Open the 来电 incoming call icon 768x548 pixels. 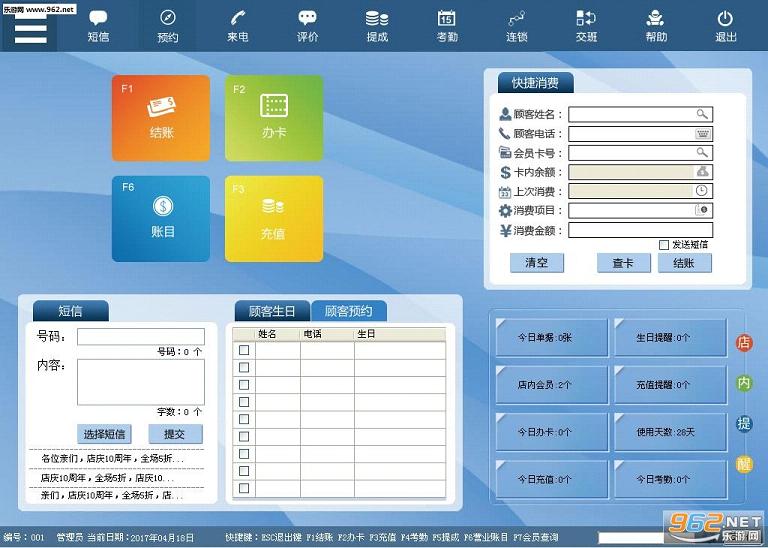[x=238, y=26]
